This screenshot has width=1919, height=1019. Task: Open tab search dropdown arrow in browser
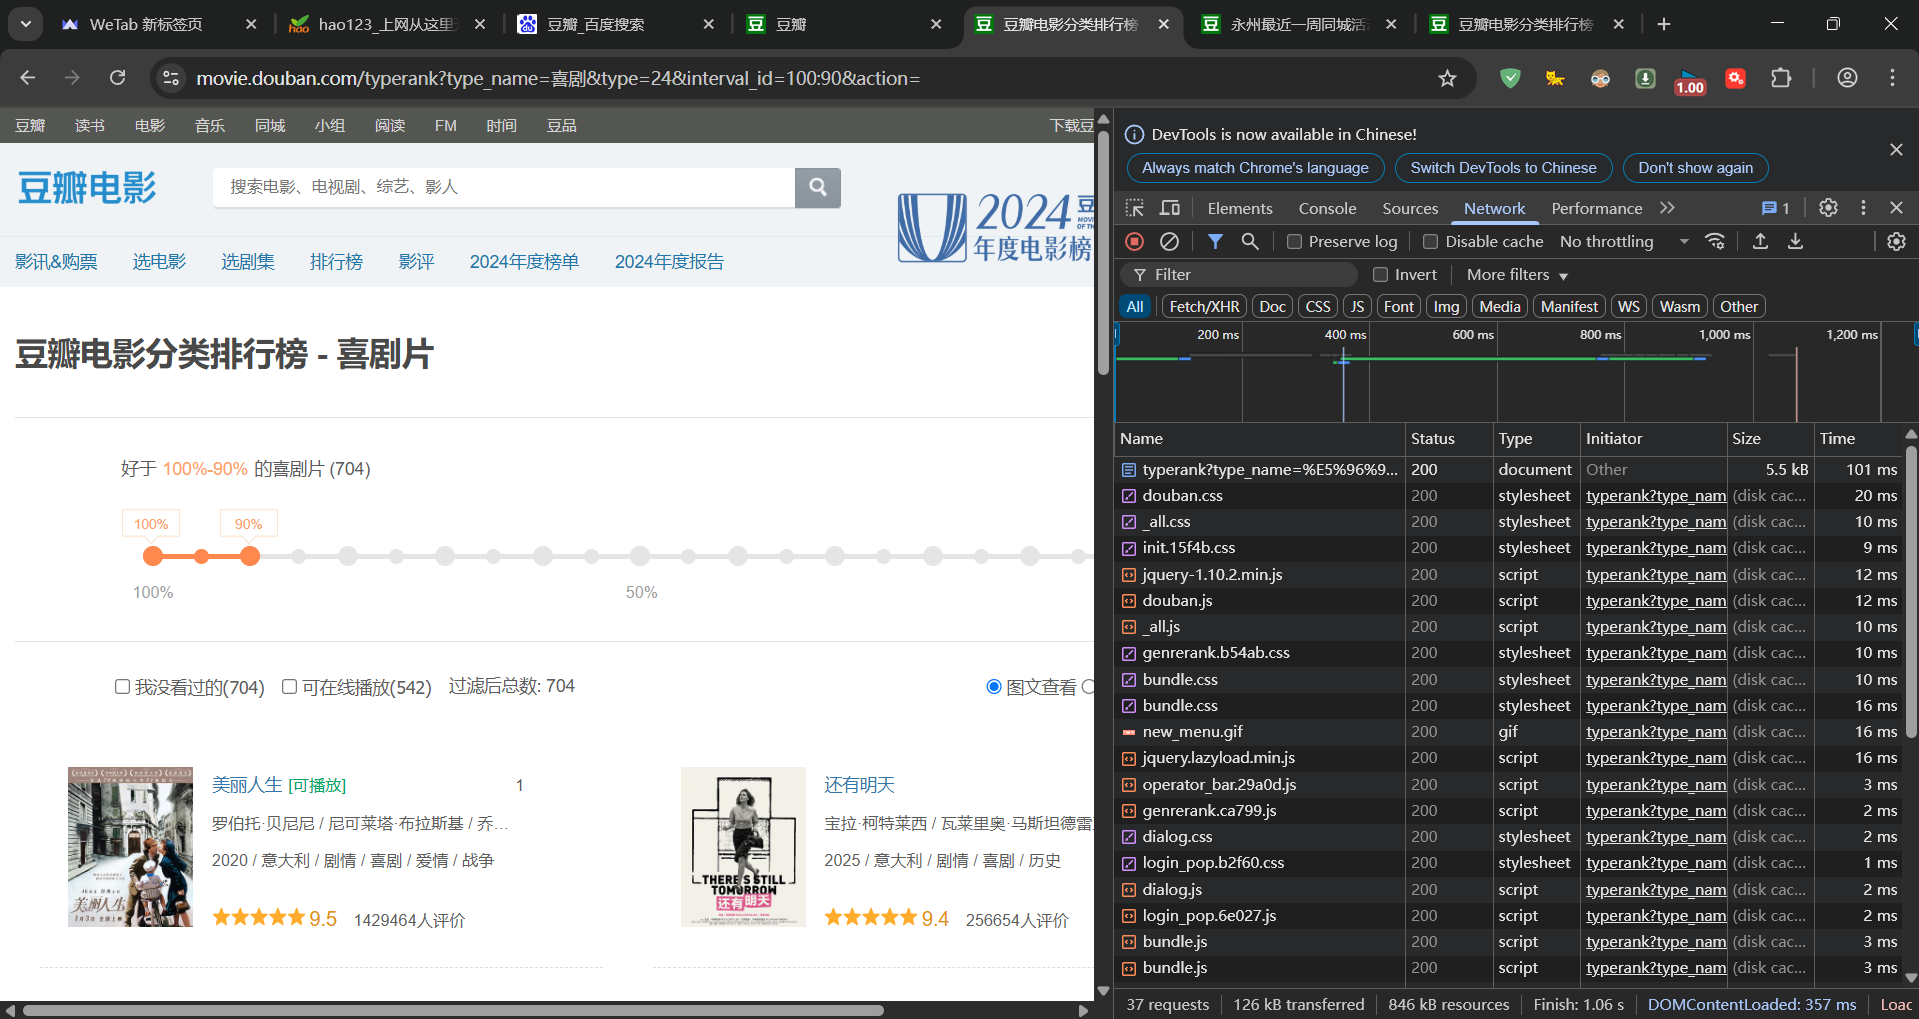tap(25, 24)
